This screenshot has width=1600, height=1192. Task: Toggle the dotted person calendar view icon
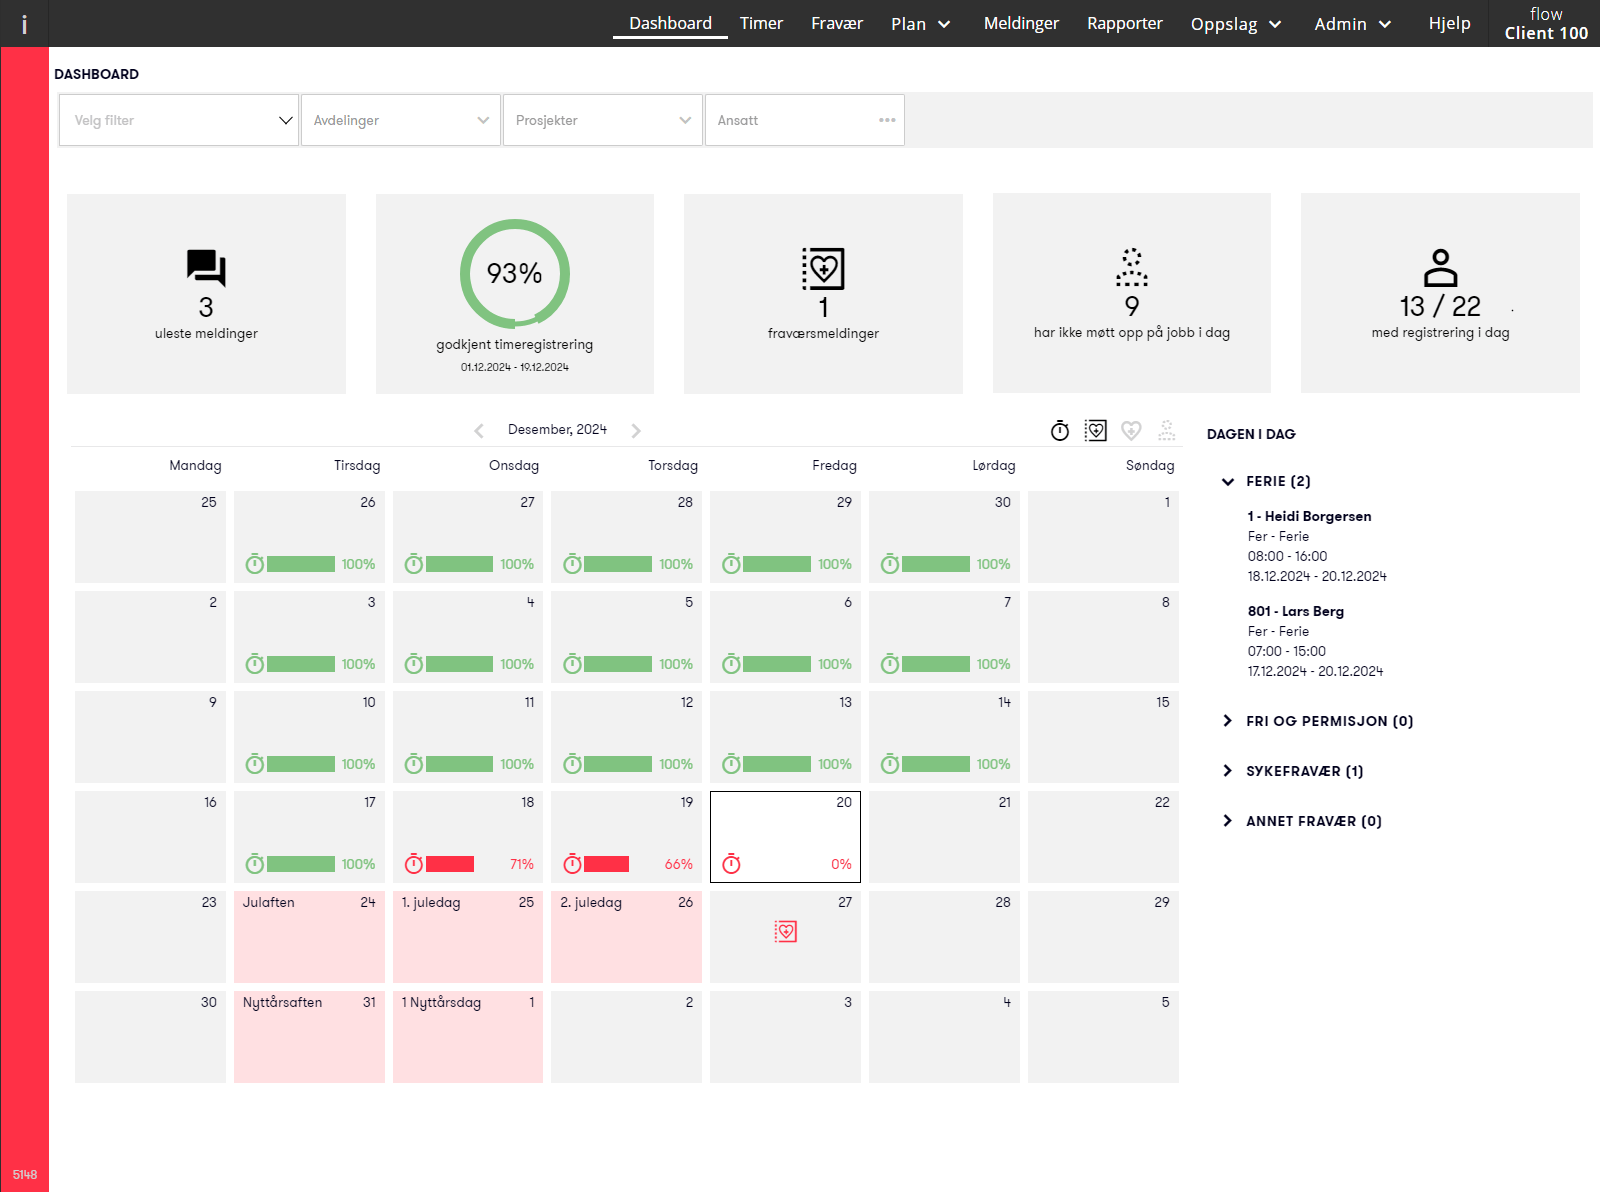tap(1167, 431)
